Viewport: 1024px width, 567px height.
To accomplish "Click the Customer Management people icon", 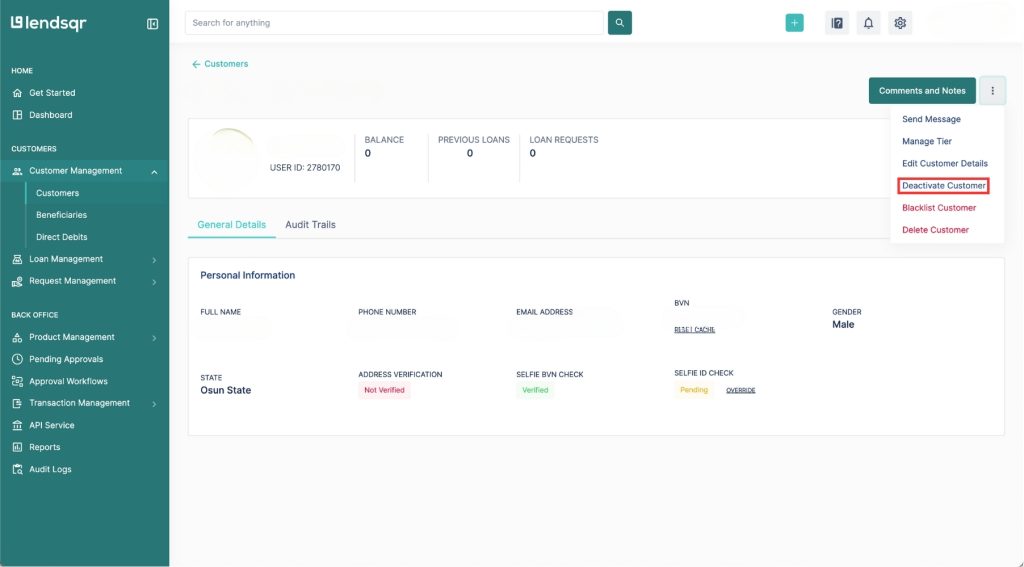I will click(18, 171).
